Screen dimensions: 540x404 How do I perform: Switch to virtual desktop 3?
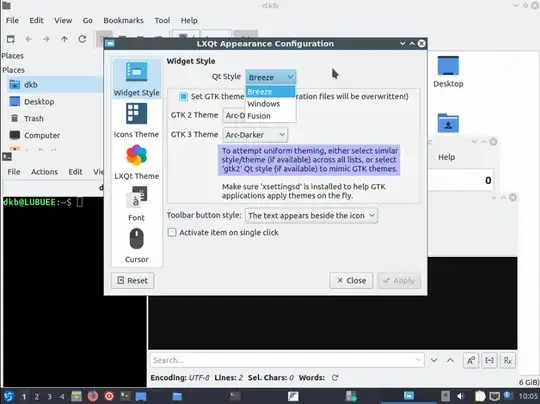tap(49, 397)
